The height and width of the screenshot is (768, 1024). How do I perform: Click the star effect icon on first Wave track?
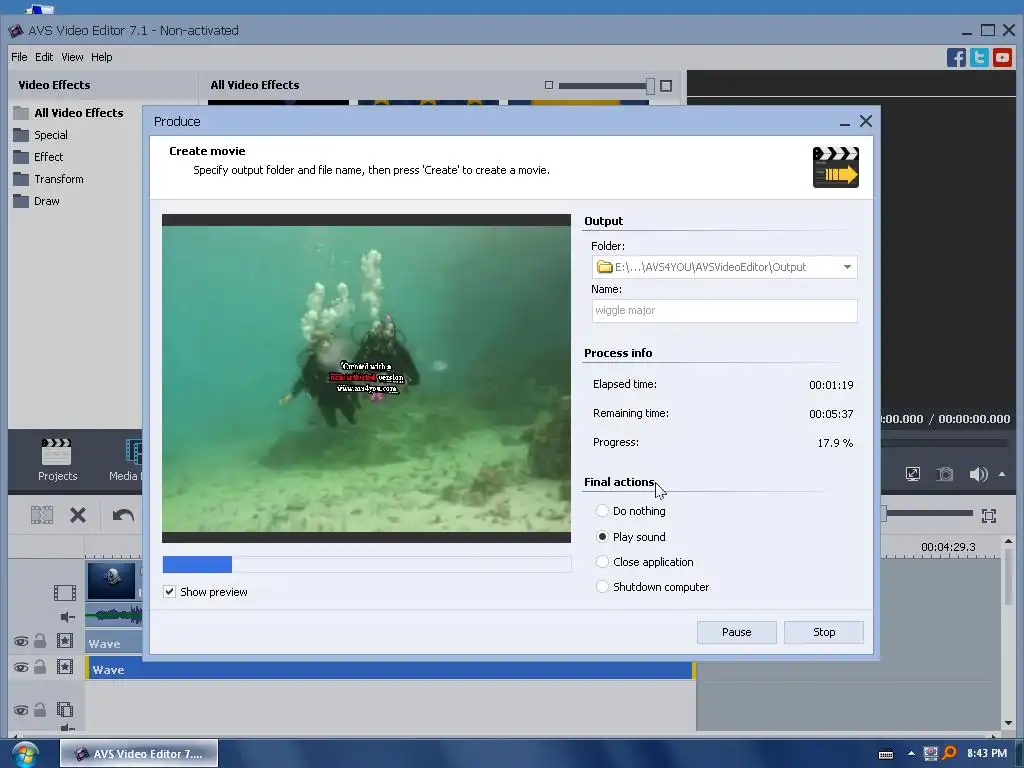(x=65, y=641)
